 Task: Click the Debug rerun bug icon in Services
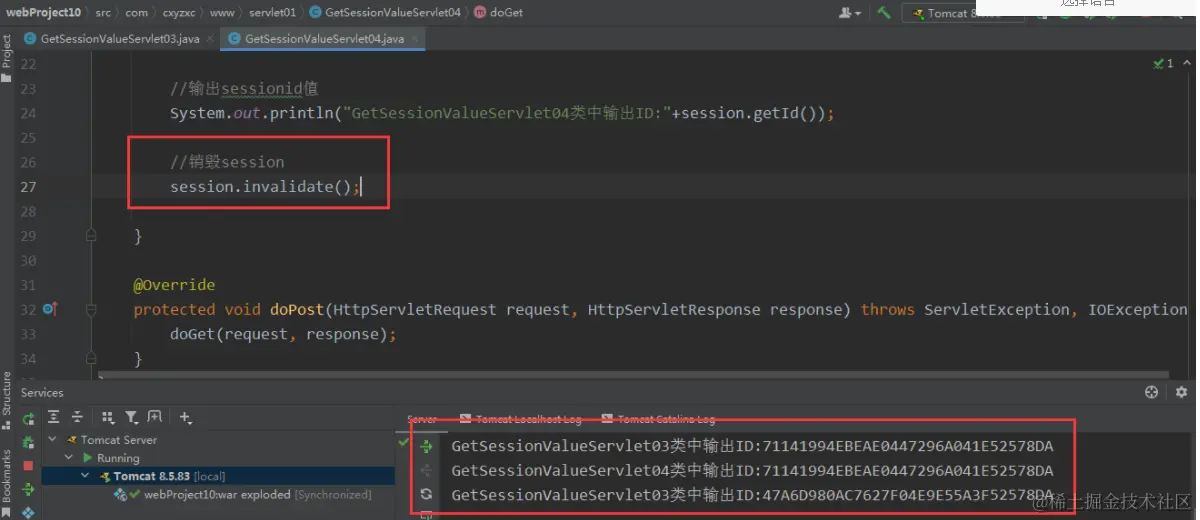[x=28, y=442]
